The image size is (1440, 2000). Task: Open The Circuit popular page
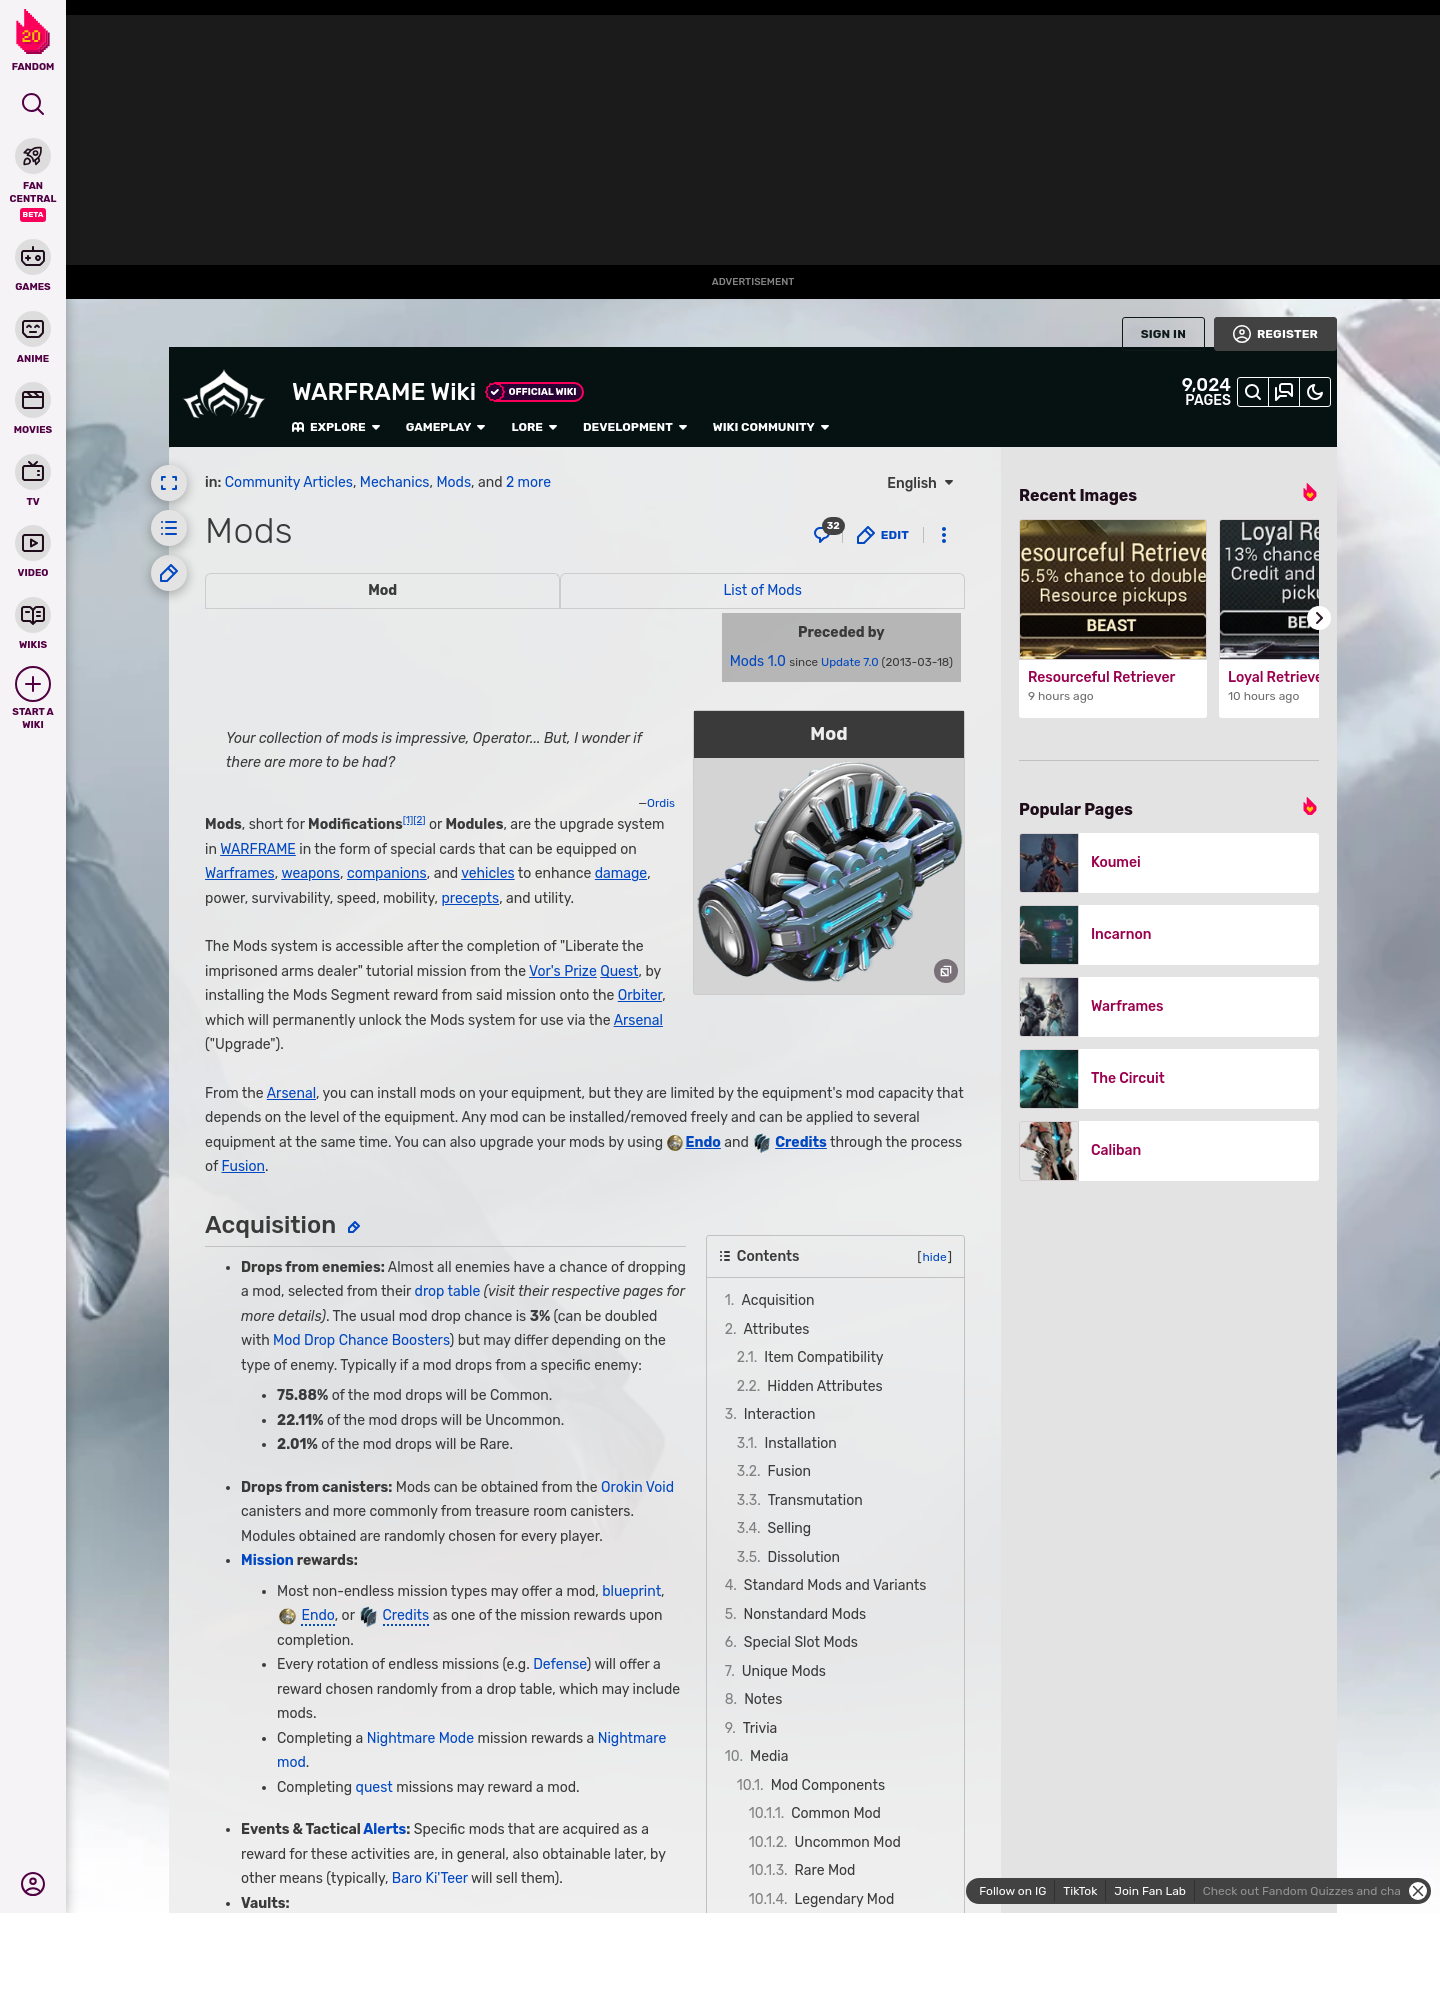(x=1169, y=1079)
